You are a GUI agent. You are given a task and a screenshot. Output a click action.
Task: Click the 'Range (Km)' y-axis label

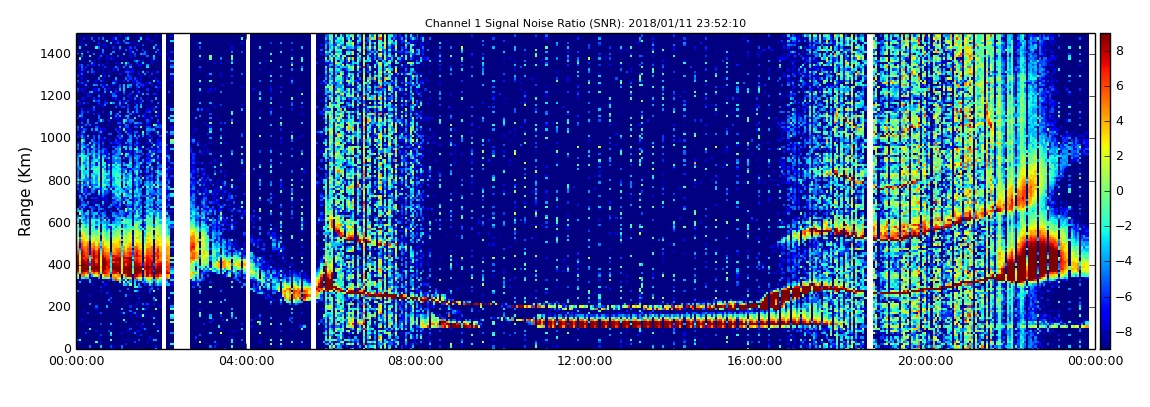tap(25, 191)
